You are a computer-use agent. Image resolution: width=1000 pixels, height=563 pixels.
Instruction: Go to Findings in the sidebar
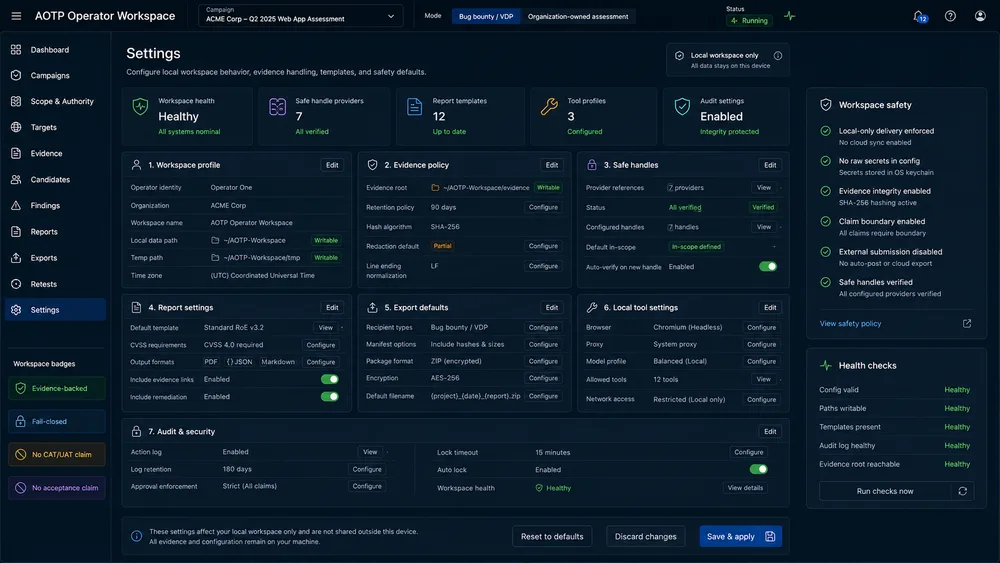pyautogui.click(x=45, y=205)
